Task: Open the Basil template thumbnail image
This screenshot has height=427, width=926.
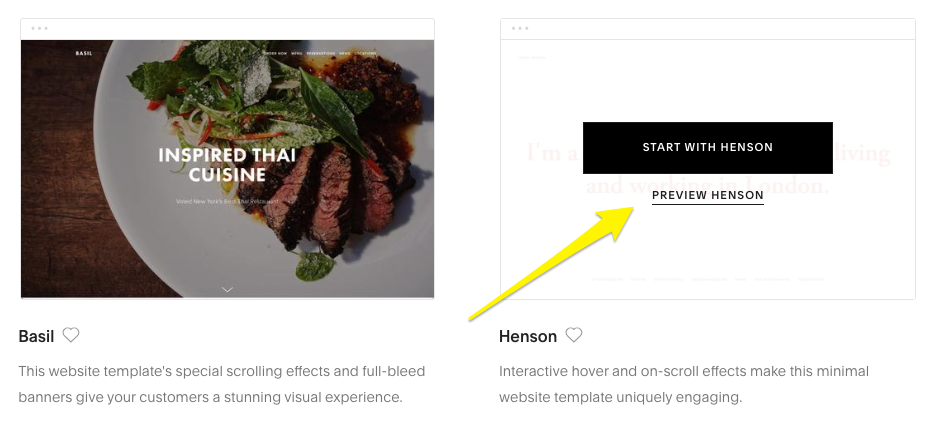Action: pyautogui.click(x=227, y=168)
